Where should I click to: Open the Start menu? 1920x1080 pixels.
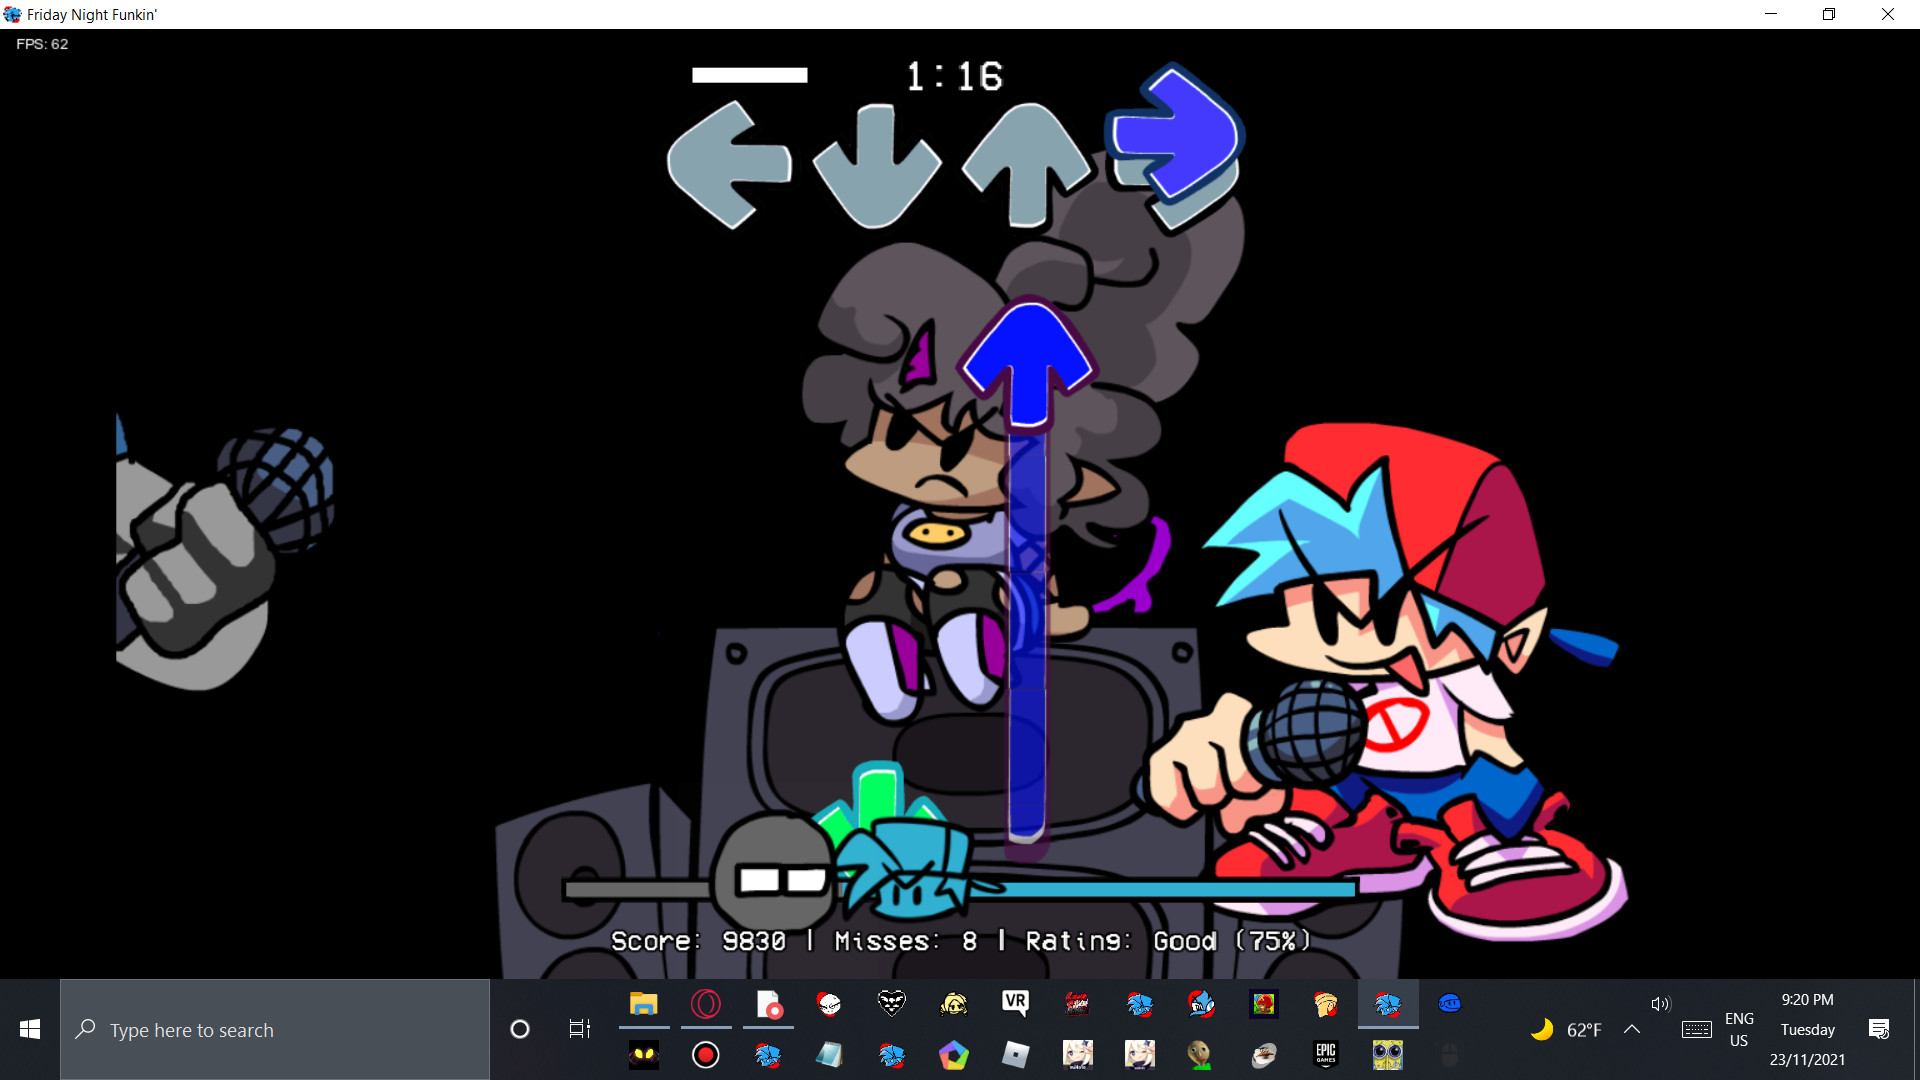(x=30, y=1029)
